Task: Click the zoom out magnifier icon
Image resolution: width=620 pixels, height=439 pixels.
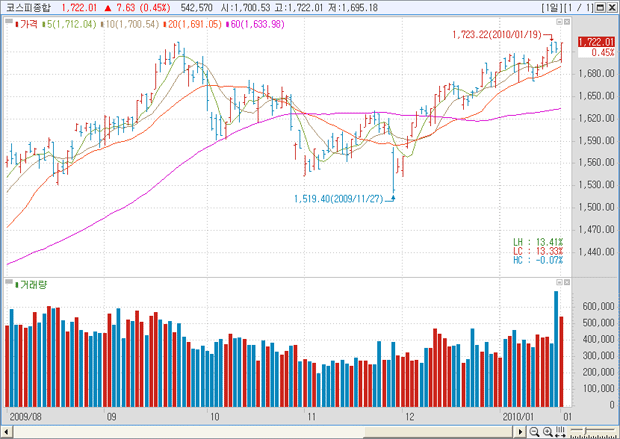Action: point(534,432)
